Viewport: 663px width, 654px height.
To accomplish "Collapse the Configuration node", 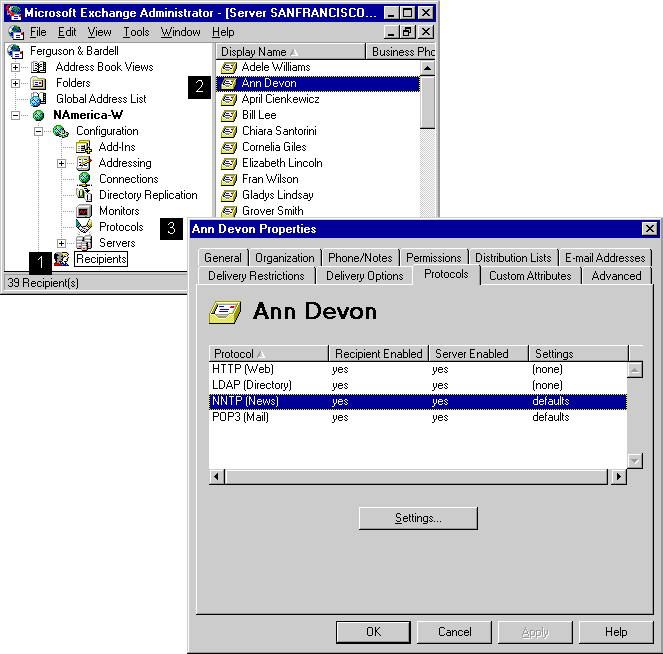I will 38,131.
